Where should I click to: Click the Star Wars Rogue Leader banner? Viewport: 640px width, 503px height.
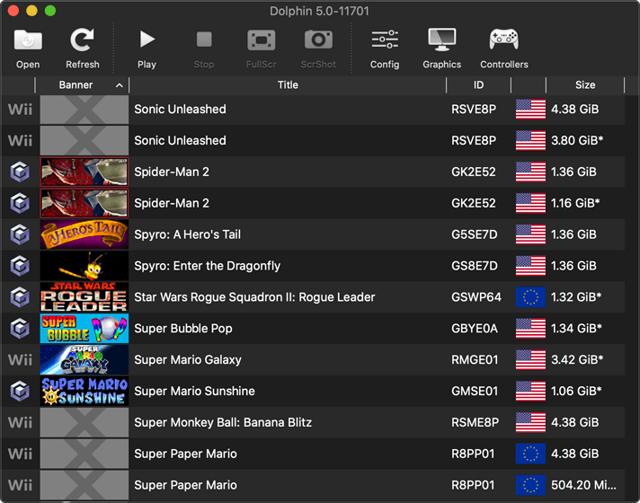tap(84, 297)
